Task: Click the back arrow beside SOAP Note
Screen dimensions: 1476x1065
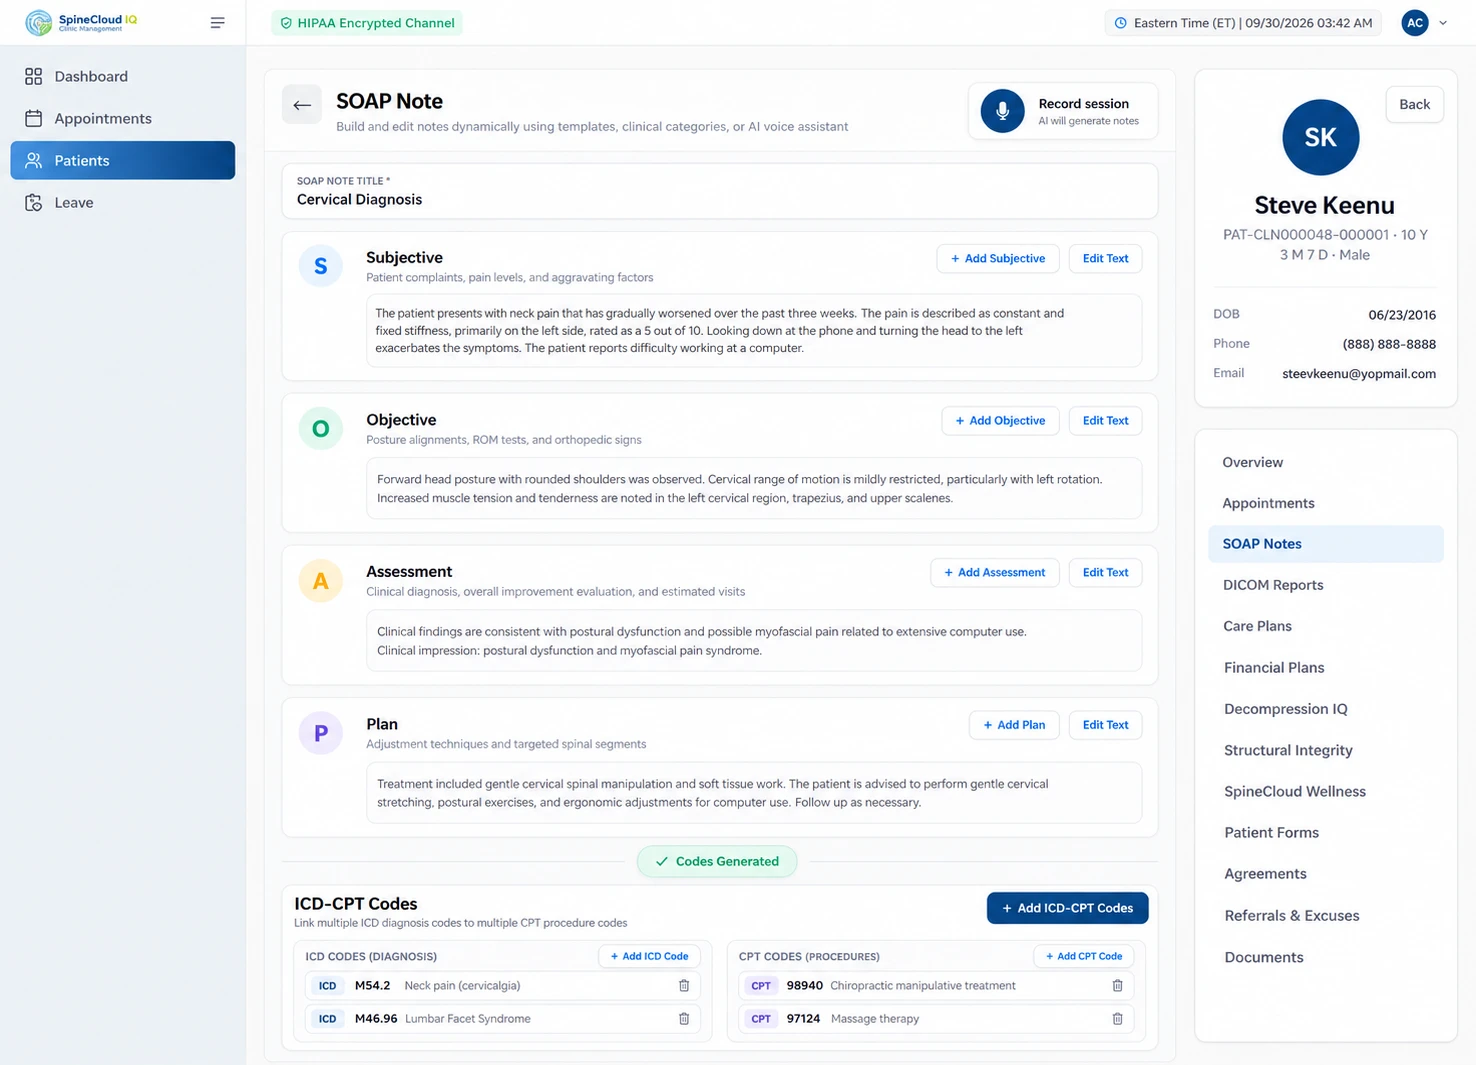Action: point(302,105)
